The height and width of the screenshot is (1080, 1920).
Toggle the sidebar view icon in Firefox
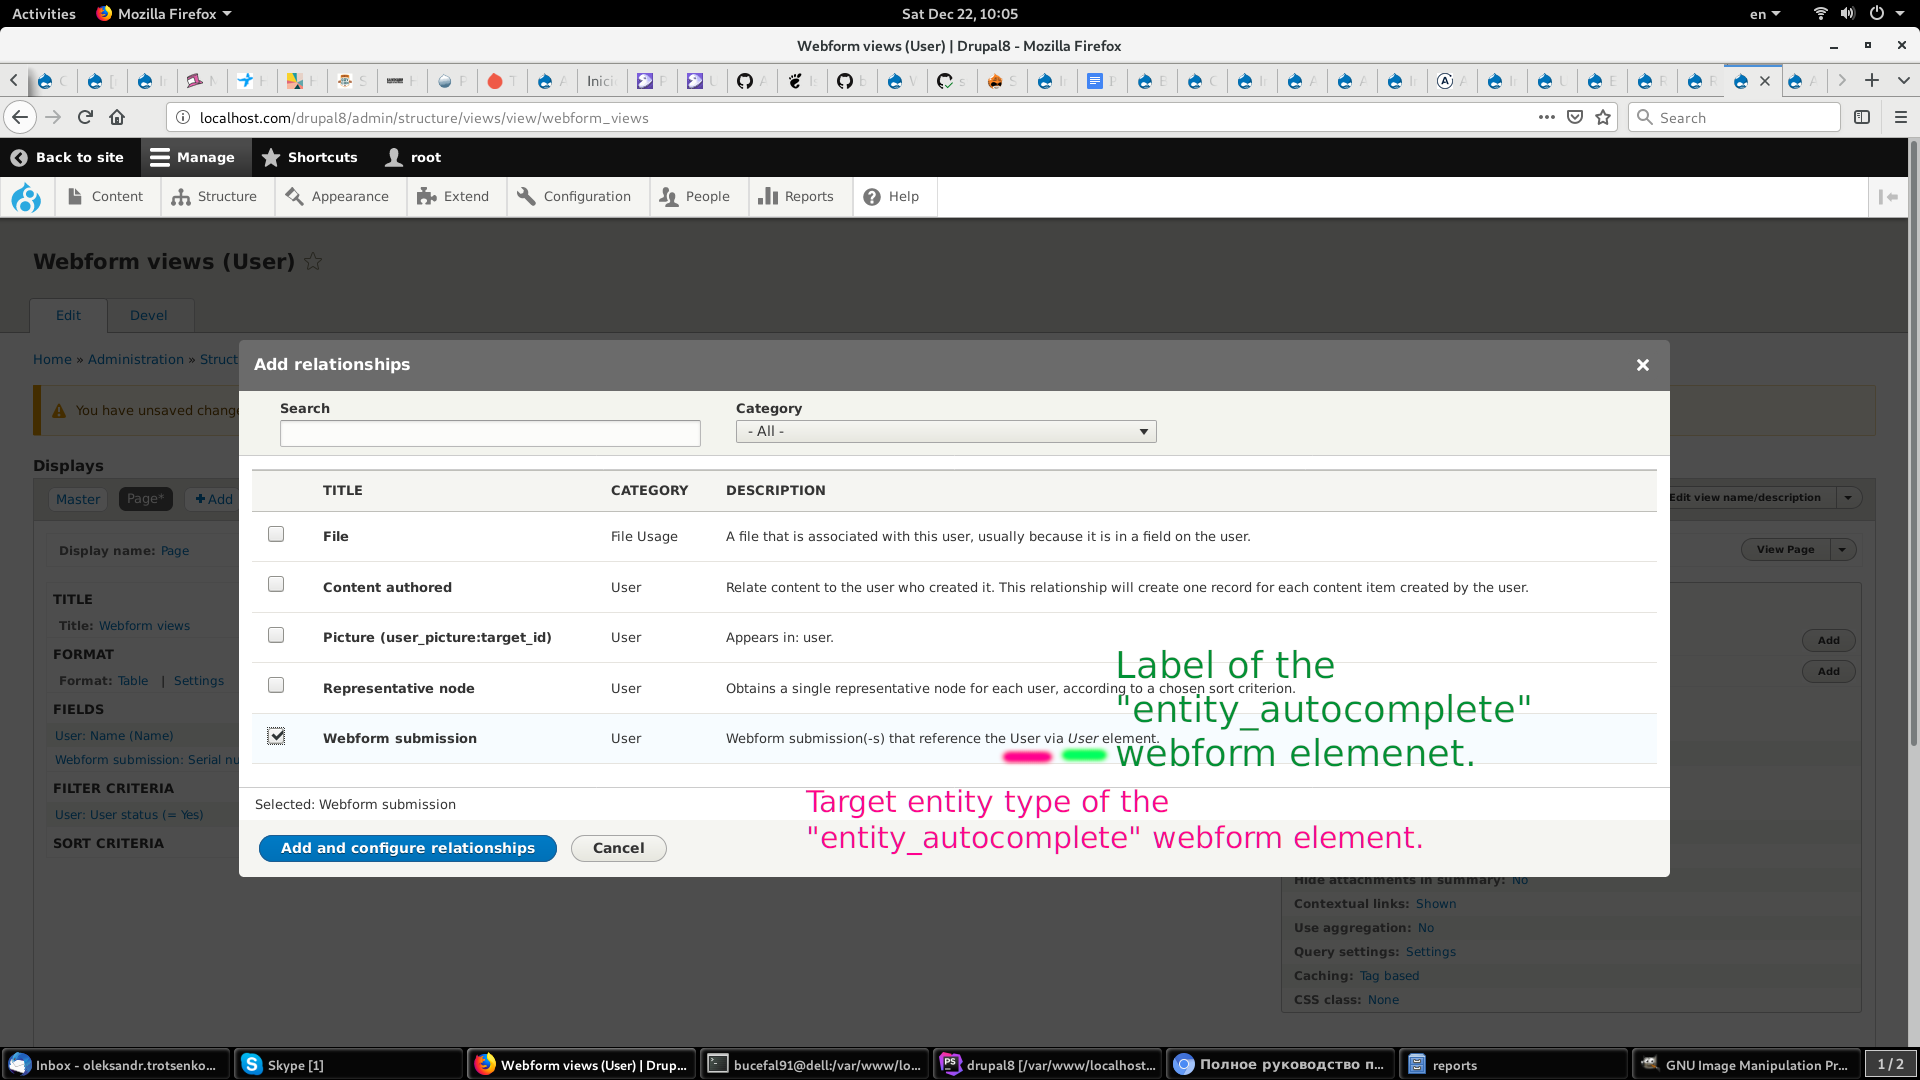pyautogui.click(x=1861, y=117)
